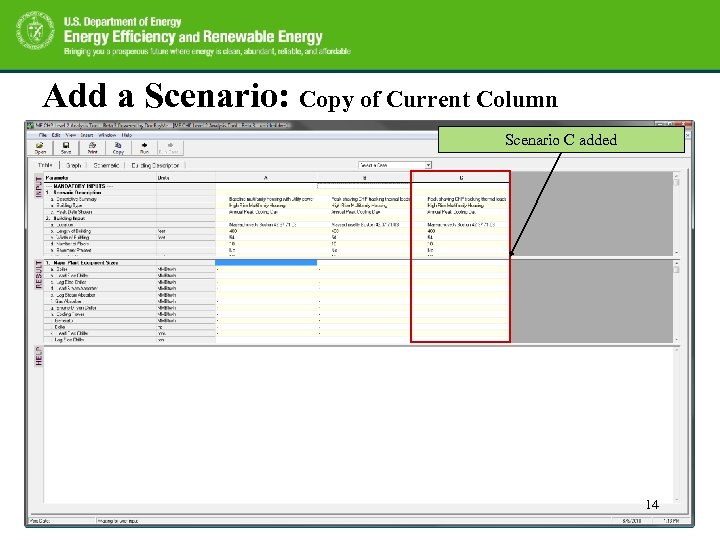
Task: Select the scenario A column header
Action: coord(266,178)
